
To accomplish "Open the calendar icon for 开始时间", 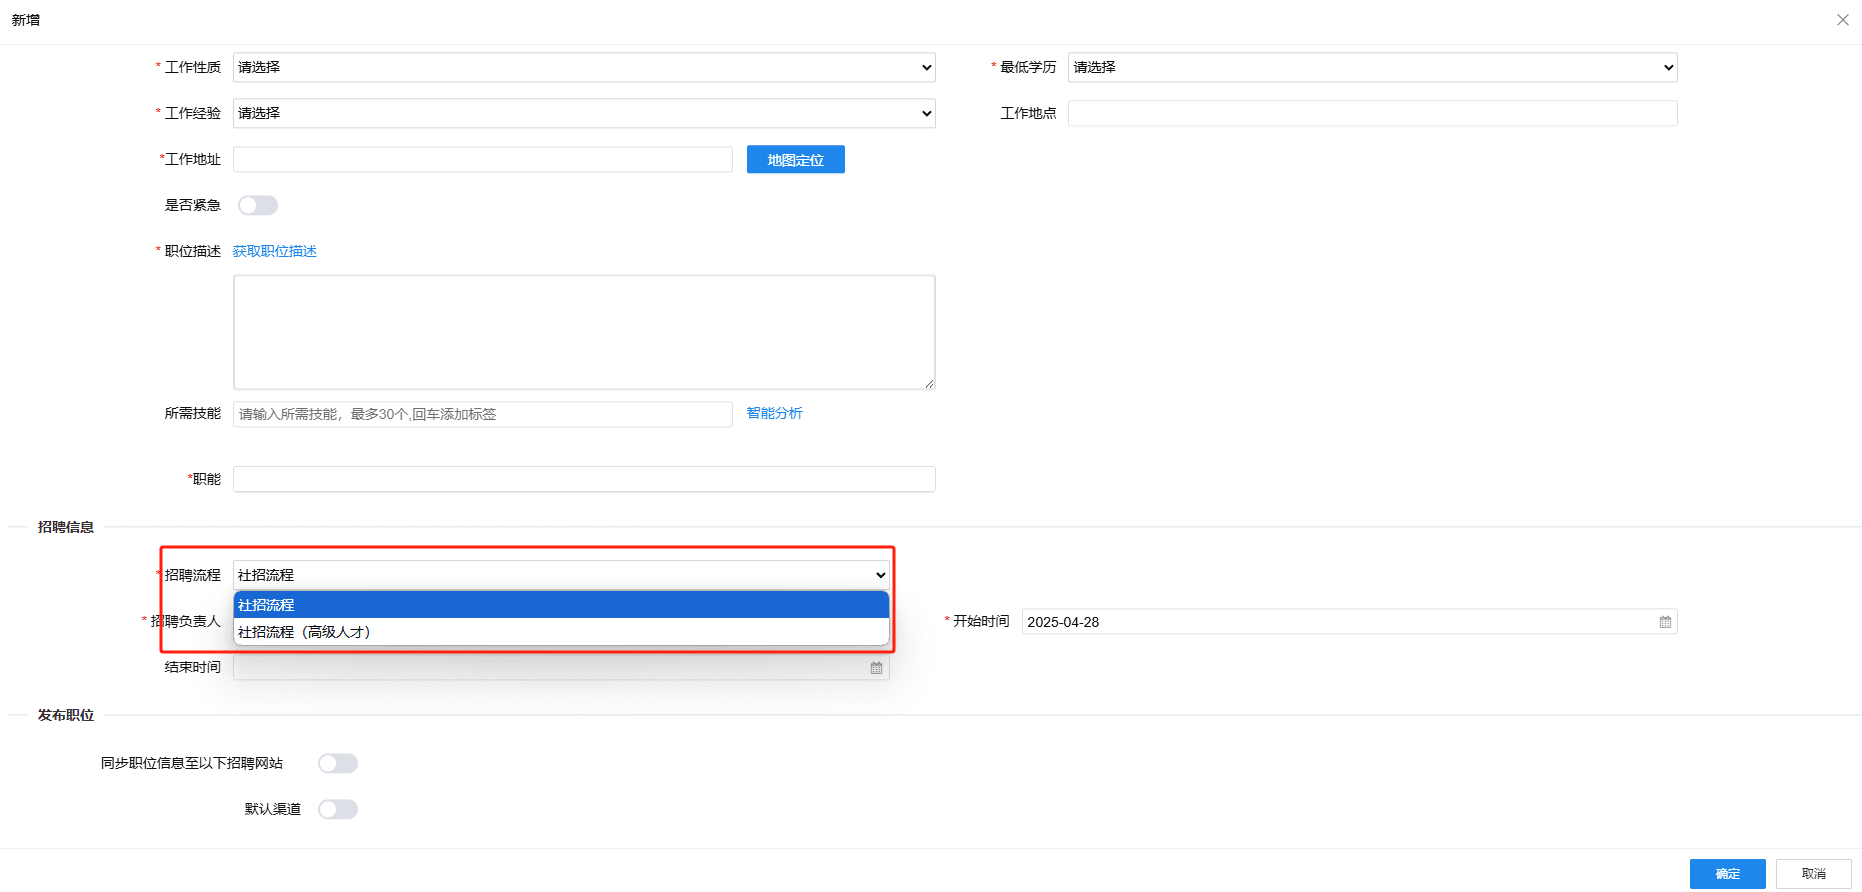I will pyautogui.click(x=1665, y=622).
